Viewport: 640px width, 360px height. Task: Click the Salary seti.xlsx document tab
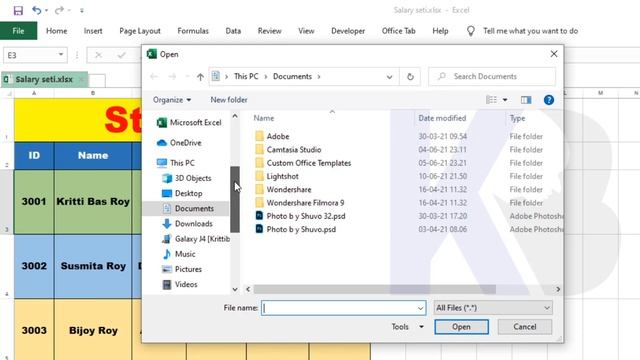(44, 79)
